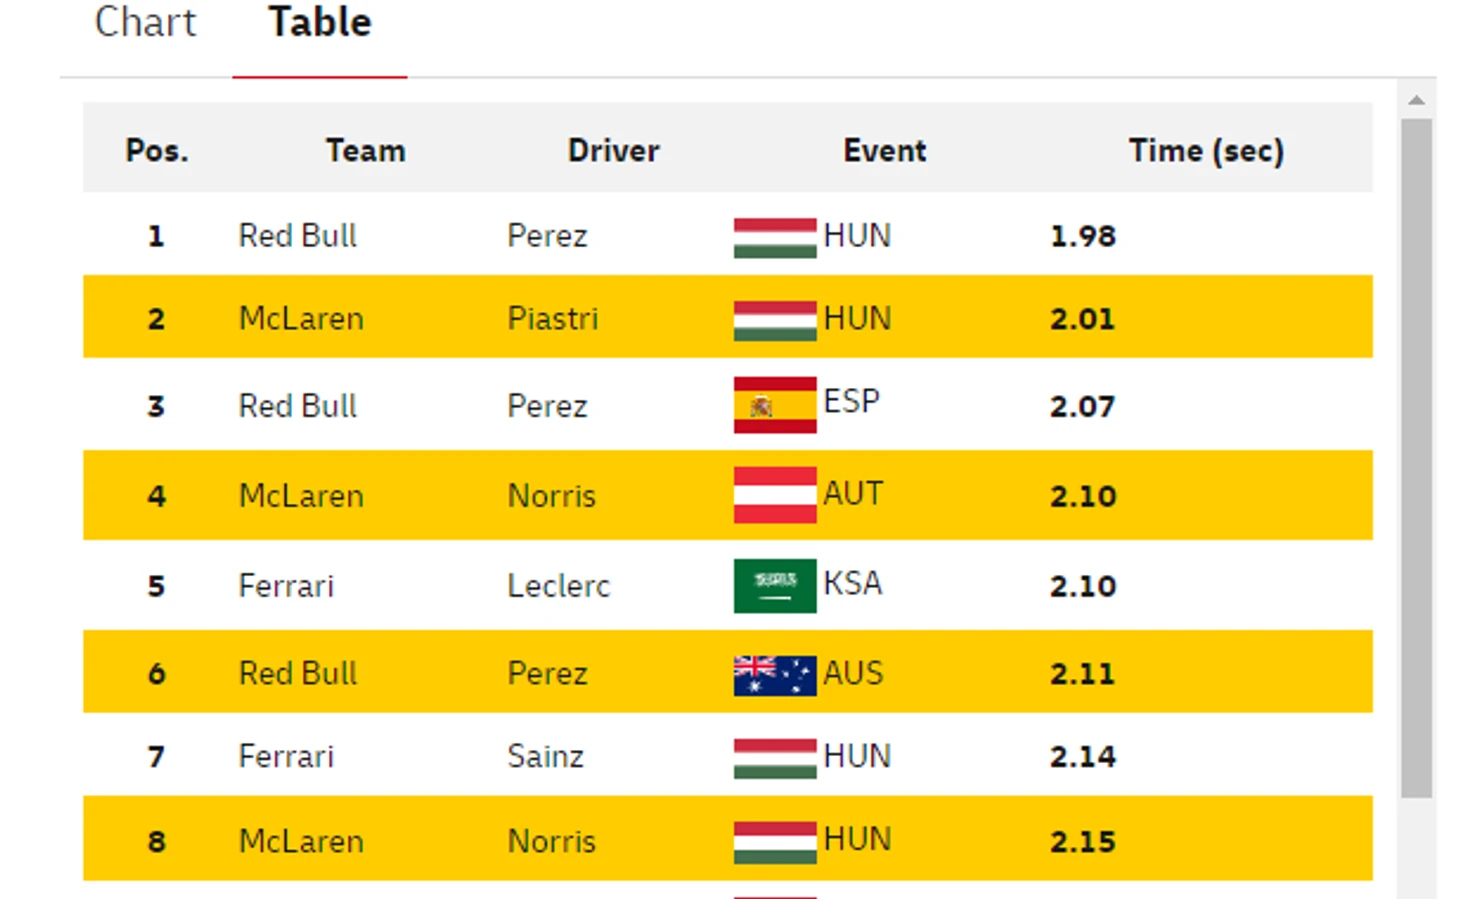Click the scrollbar up arrow

coord(1416,100)
